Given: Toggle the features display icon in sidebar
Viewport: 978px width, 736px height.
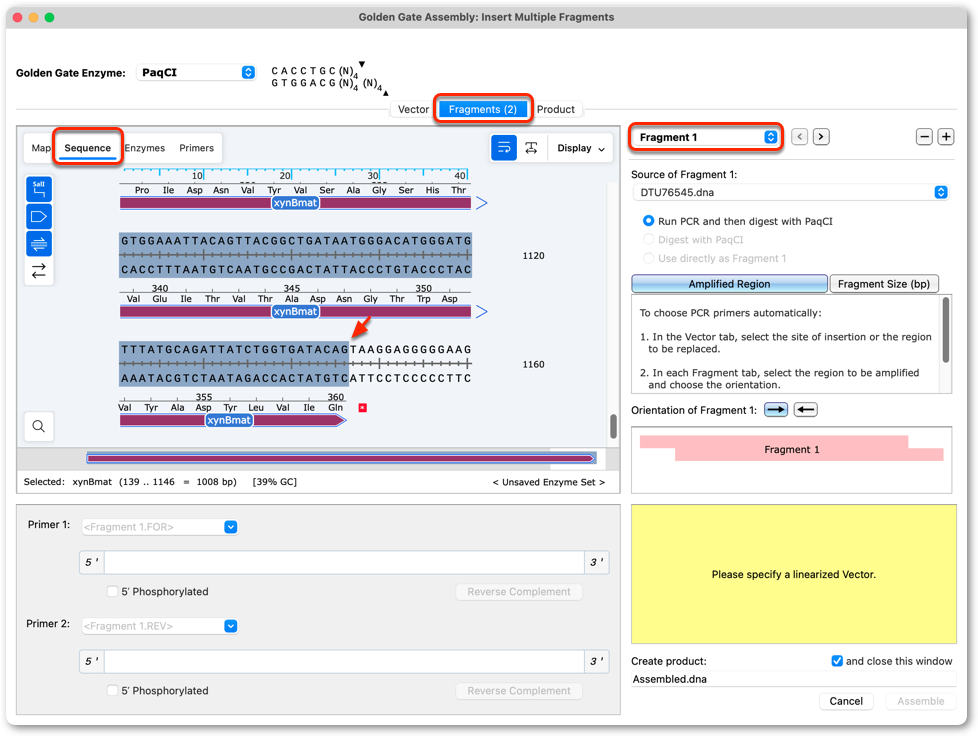Looking at the screenshot, I should pos(39,216).
